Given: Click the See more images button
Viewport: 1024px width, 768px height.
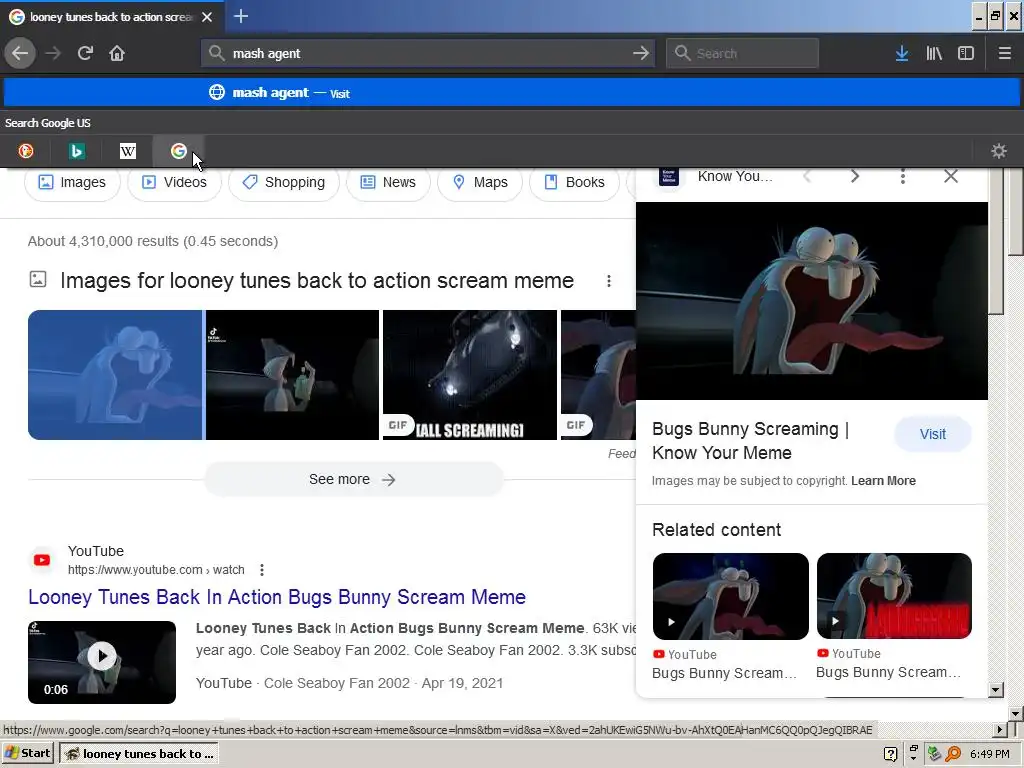Looking at the screenshot, I should (x=353, y=479).
